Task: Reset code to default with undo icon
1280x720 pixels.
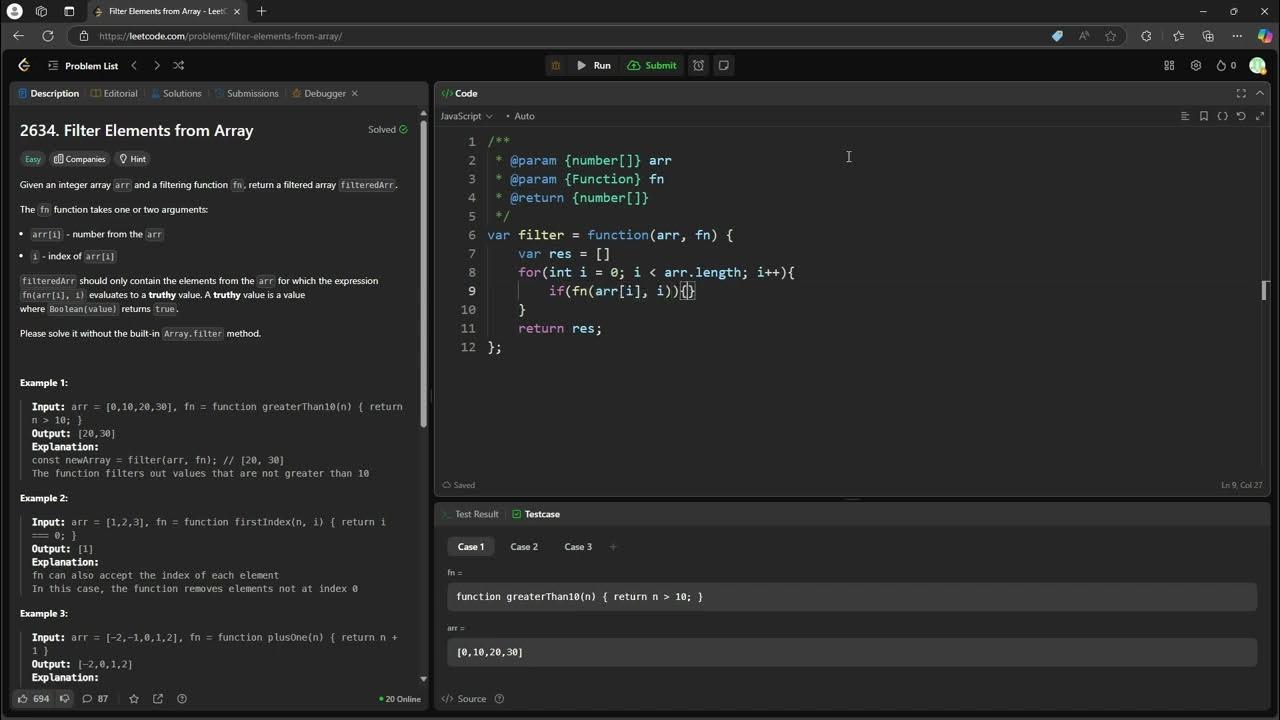Action: (1241, 116)
